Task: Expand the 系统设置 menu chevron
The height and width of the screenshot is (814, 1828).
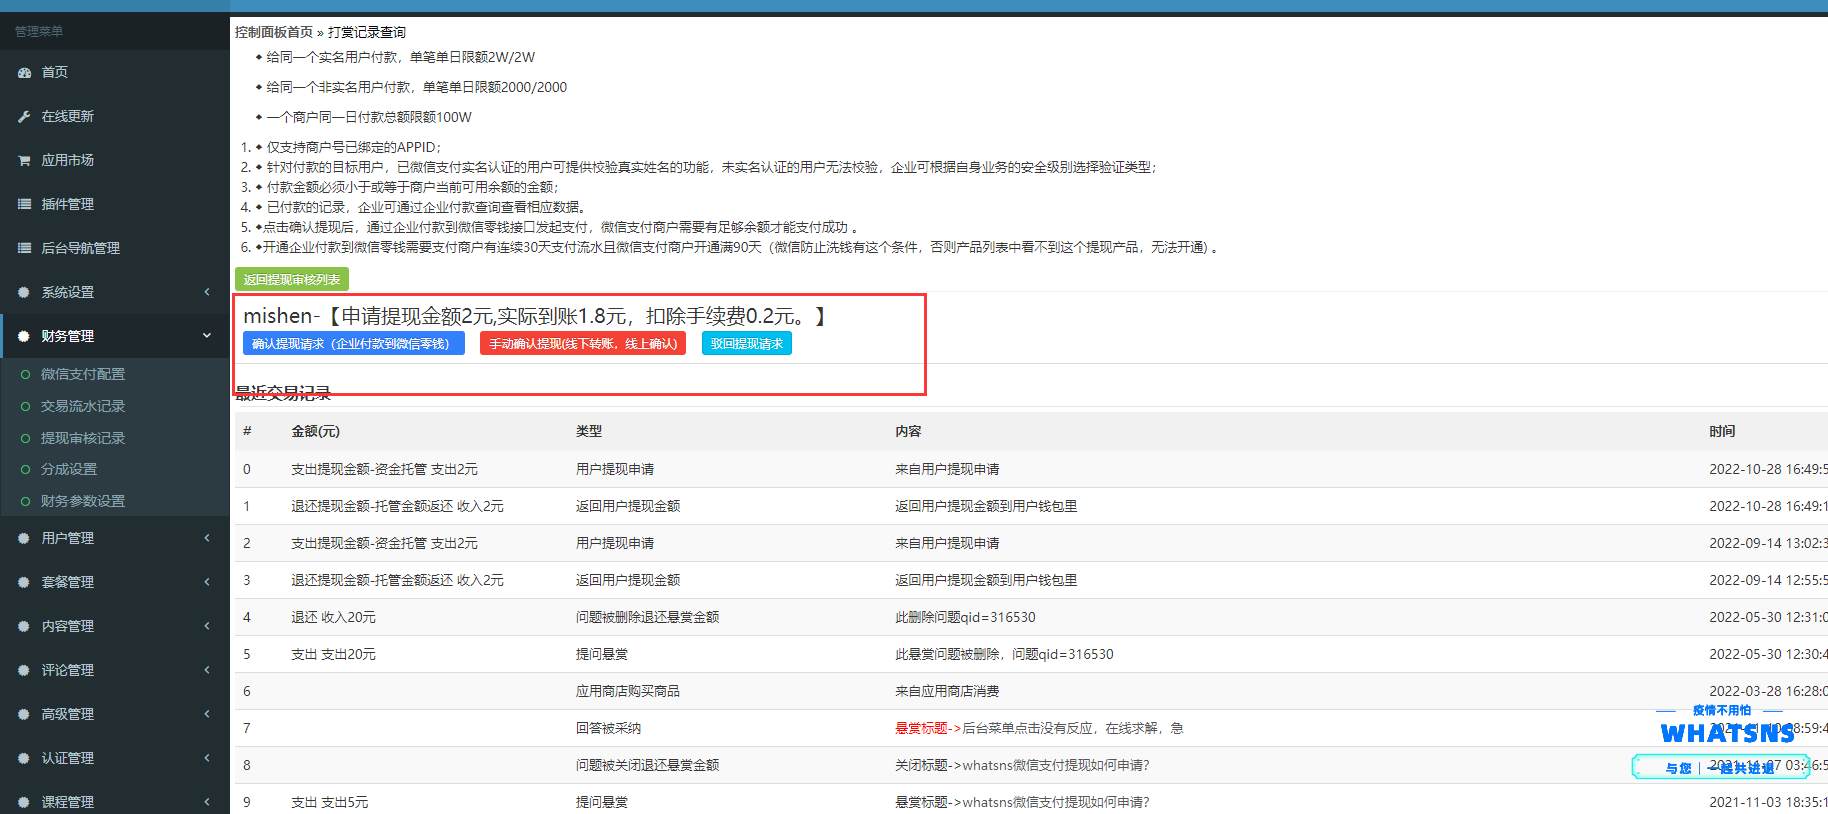Action: tap(207, 292)
